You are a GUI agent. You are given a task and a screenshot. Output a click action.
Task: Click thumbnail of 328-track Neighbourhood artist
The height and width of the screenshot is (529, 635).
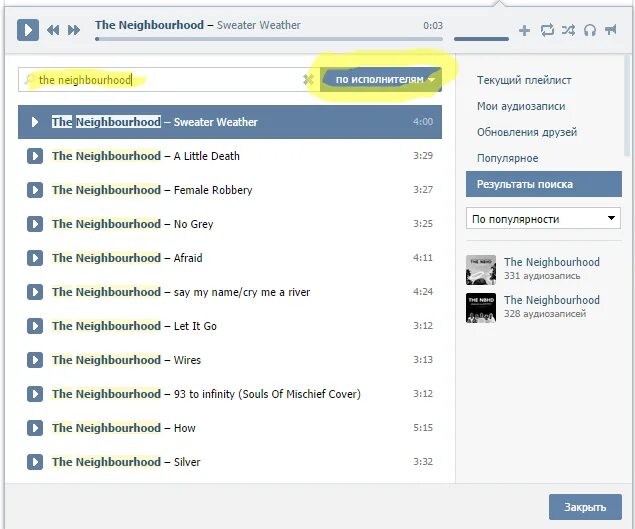point(481,308)
